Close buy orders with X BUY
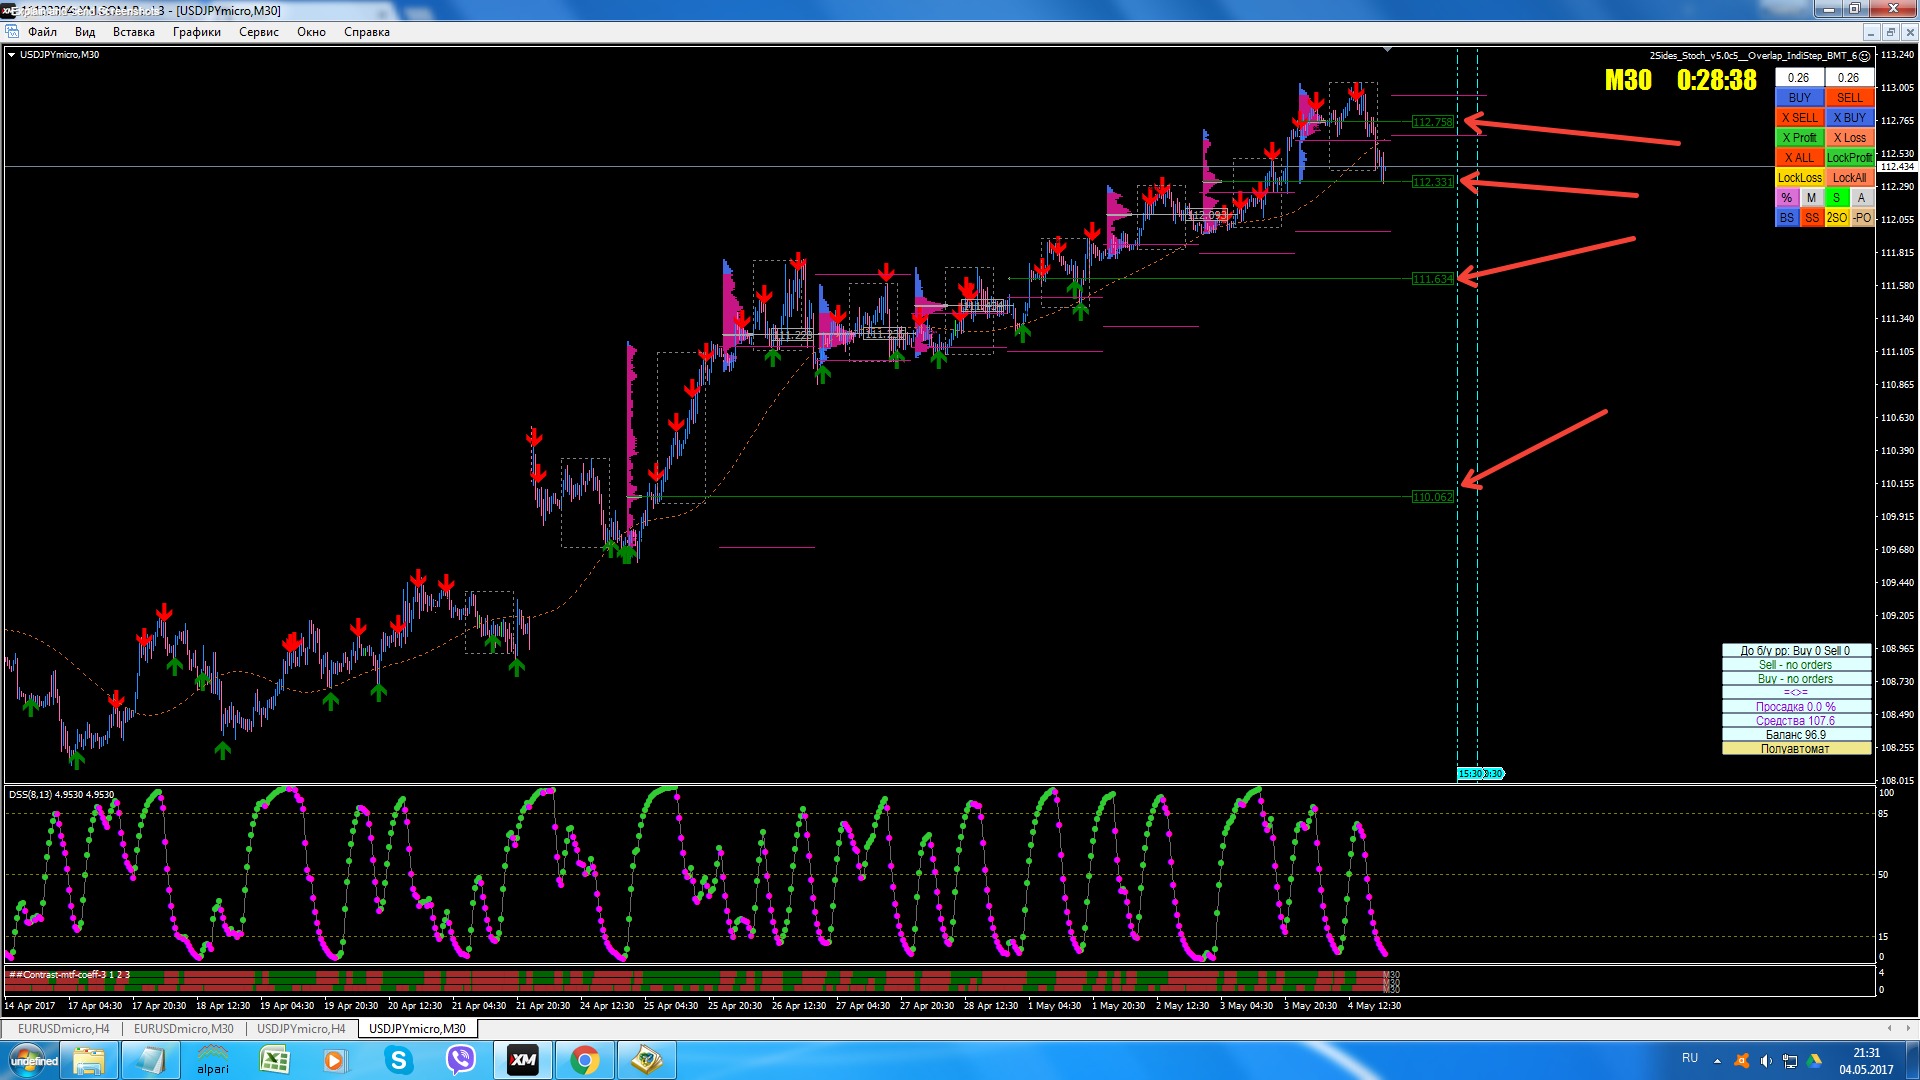 click(x=1849, y=117)
